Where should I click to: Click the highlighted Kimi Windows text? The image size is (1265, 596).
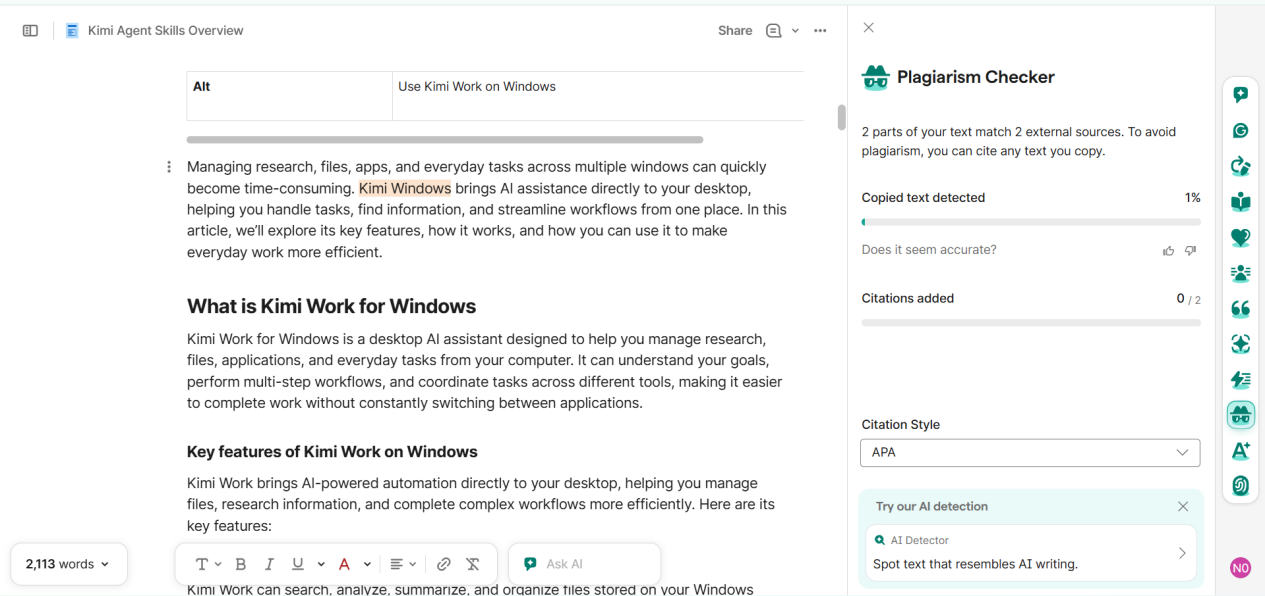click(405, 188)
